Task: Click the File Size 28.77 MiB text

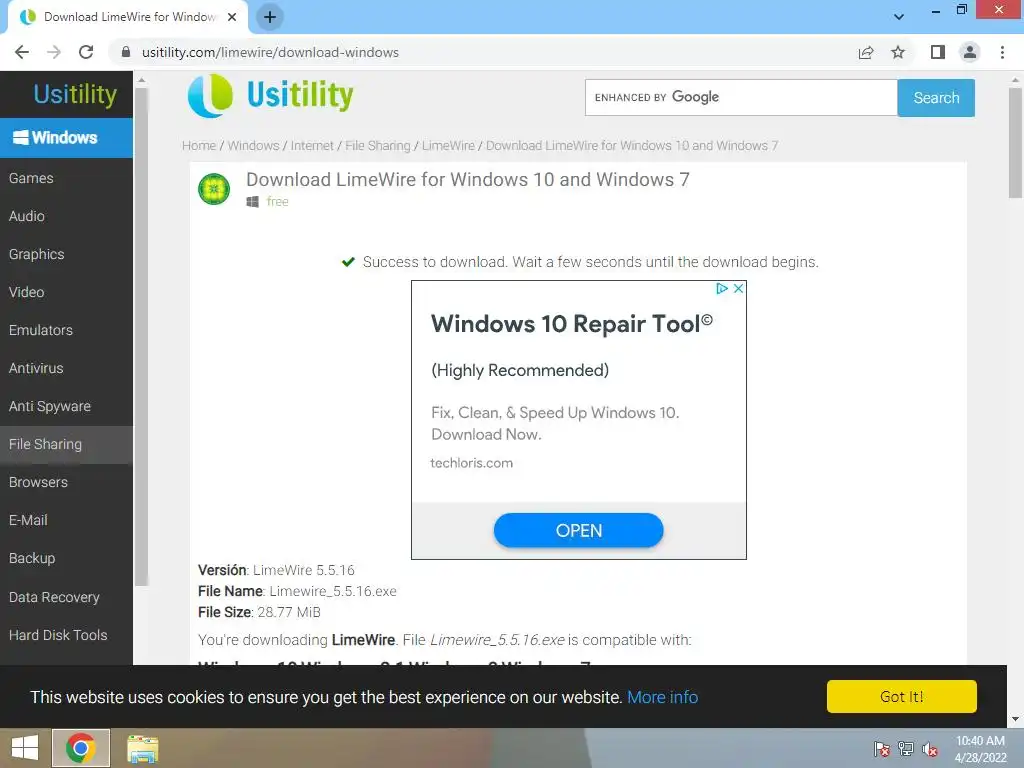Action: 259,612
